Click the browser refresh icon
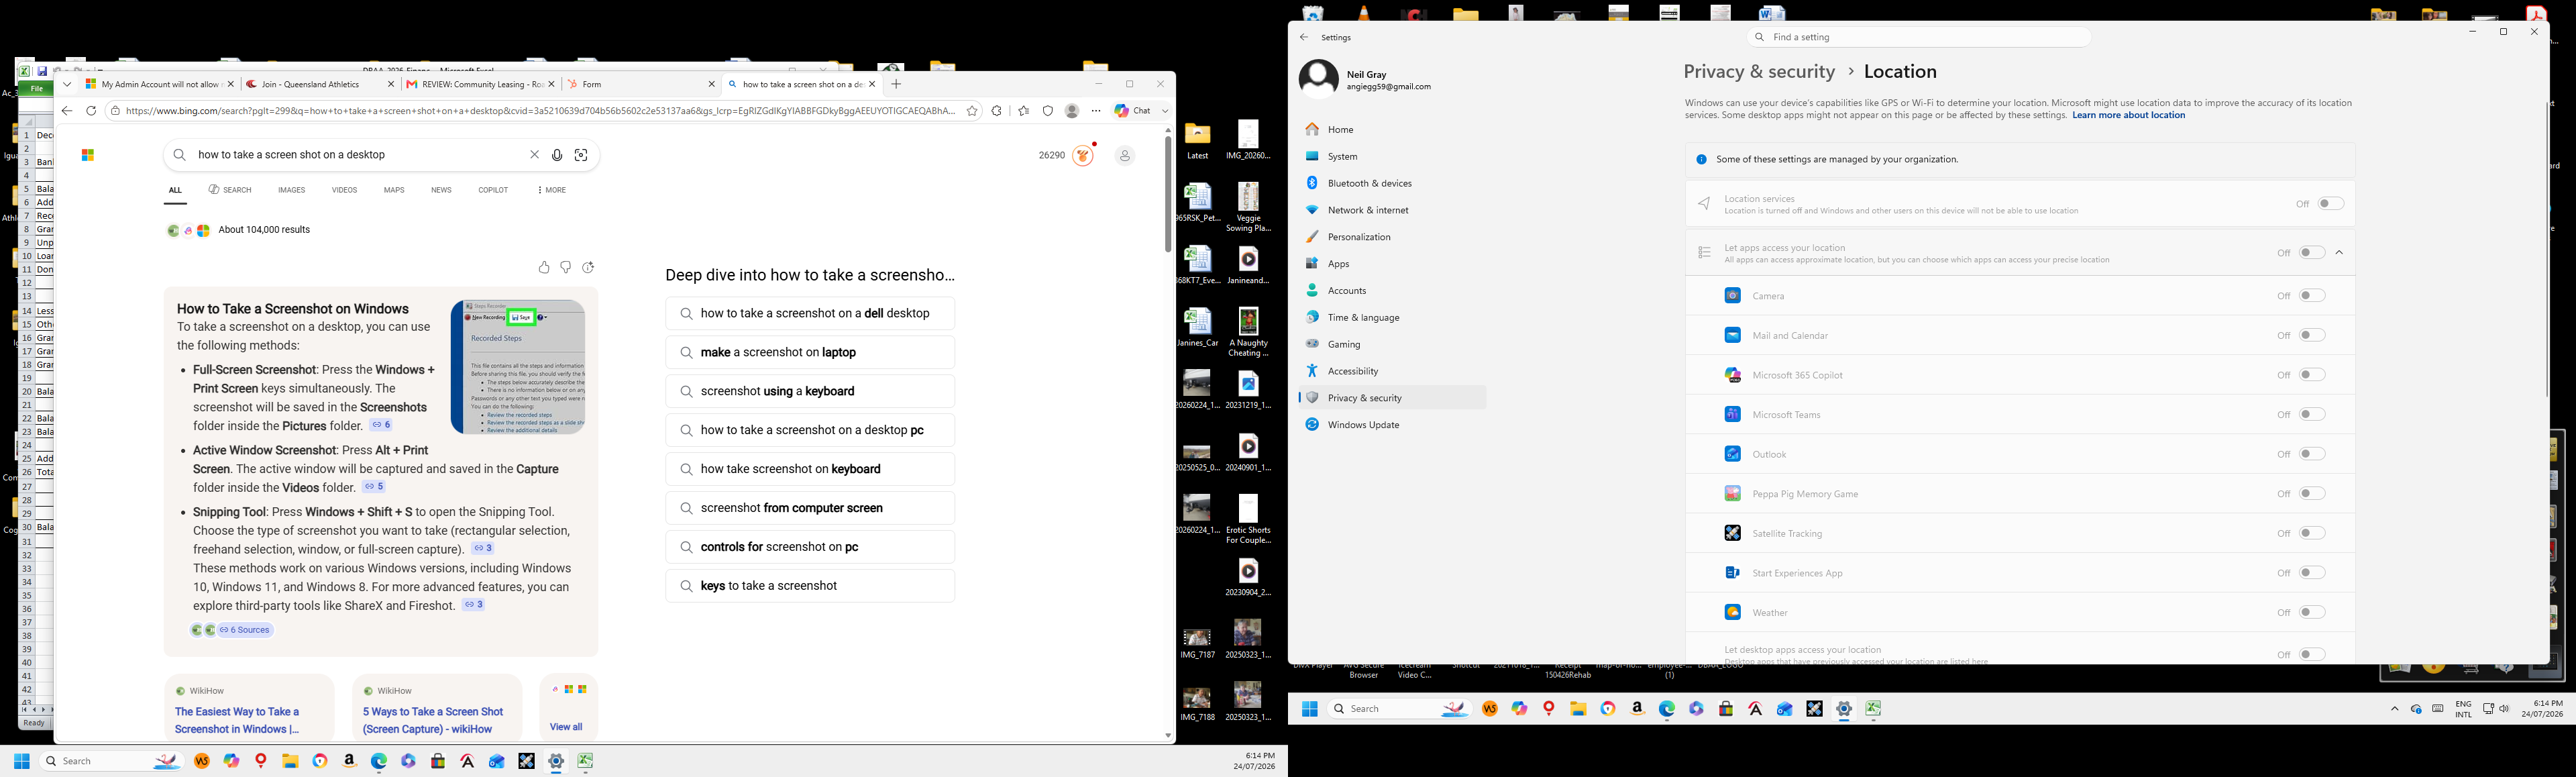 pyautogui.click(x=91, y=111)
